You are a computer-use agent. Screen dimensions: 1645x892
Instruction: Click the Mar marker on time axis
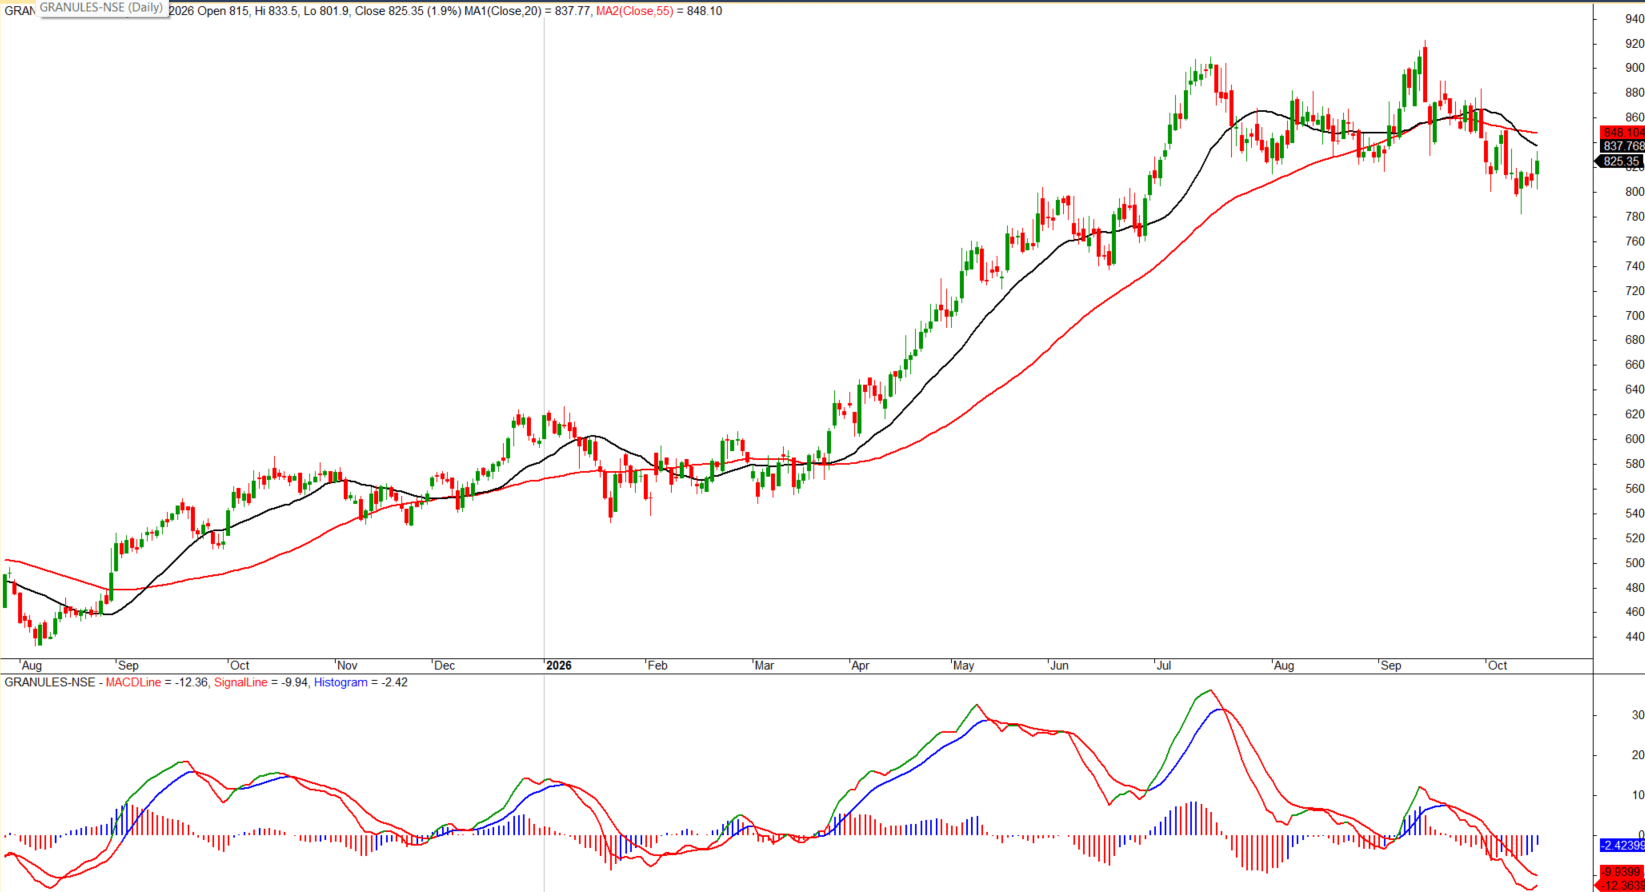764,665
